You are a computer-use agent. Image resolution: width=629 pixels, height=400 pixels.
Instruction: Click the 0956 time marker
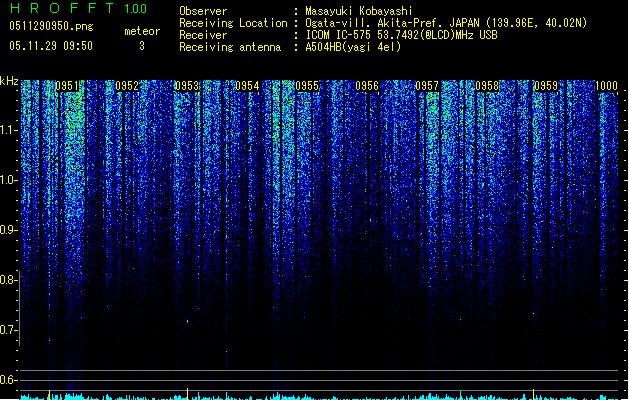click(x=367, y=86)
